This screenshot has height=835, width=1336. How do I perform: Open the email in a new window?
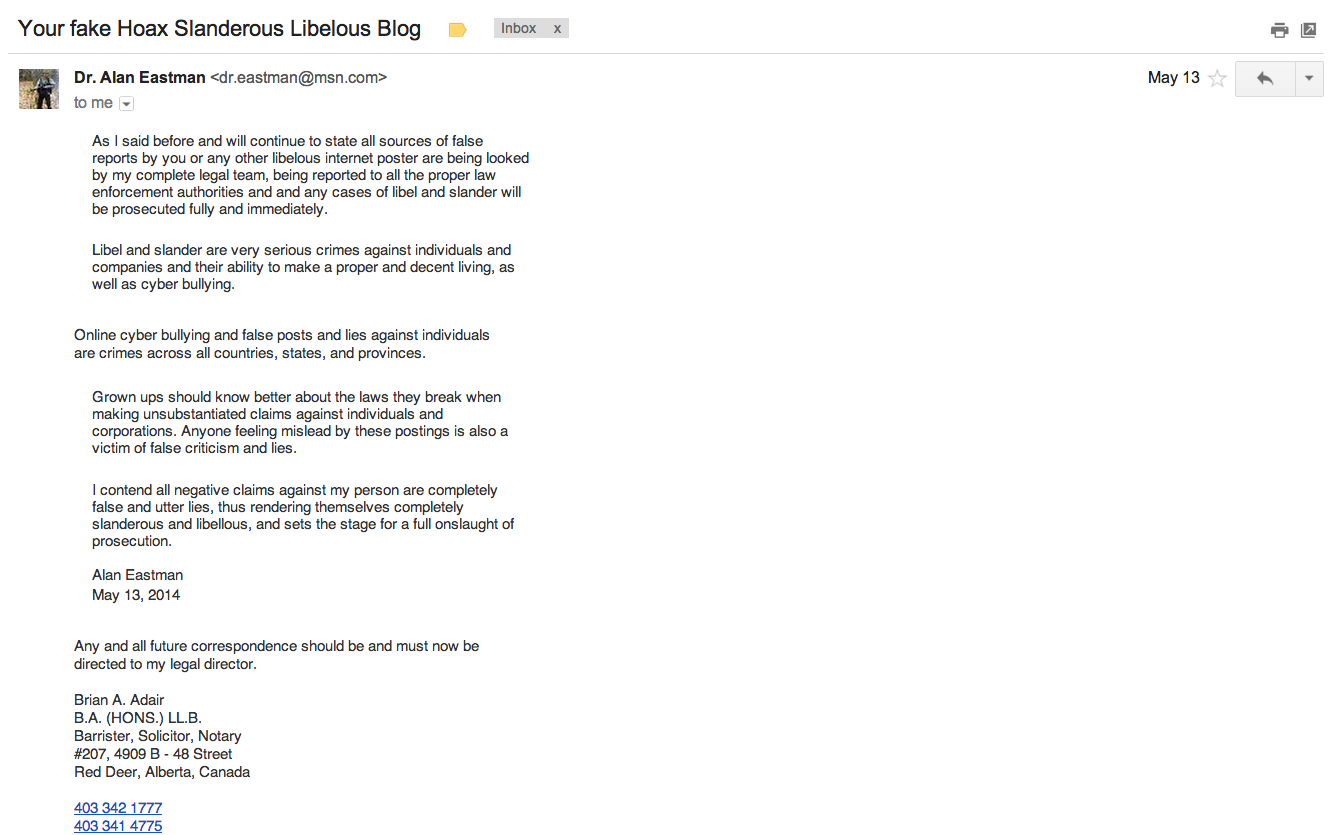(x=1308, y=30)
